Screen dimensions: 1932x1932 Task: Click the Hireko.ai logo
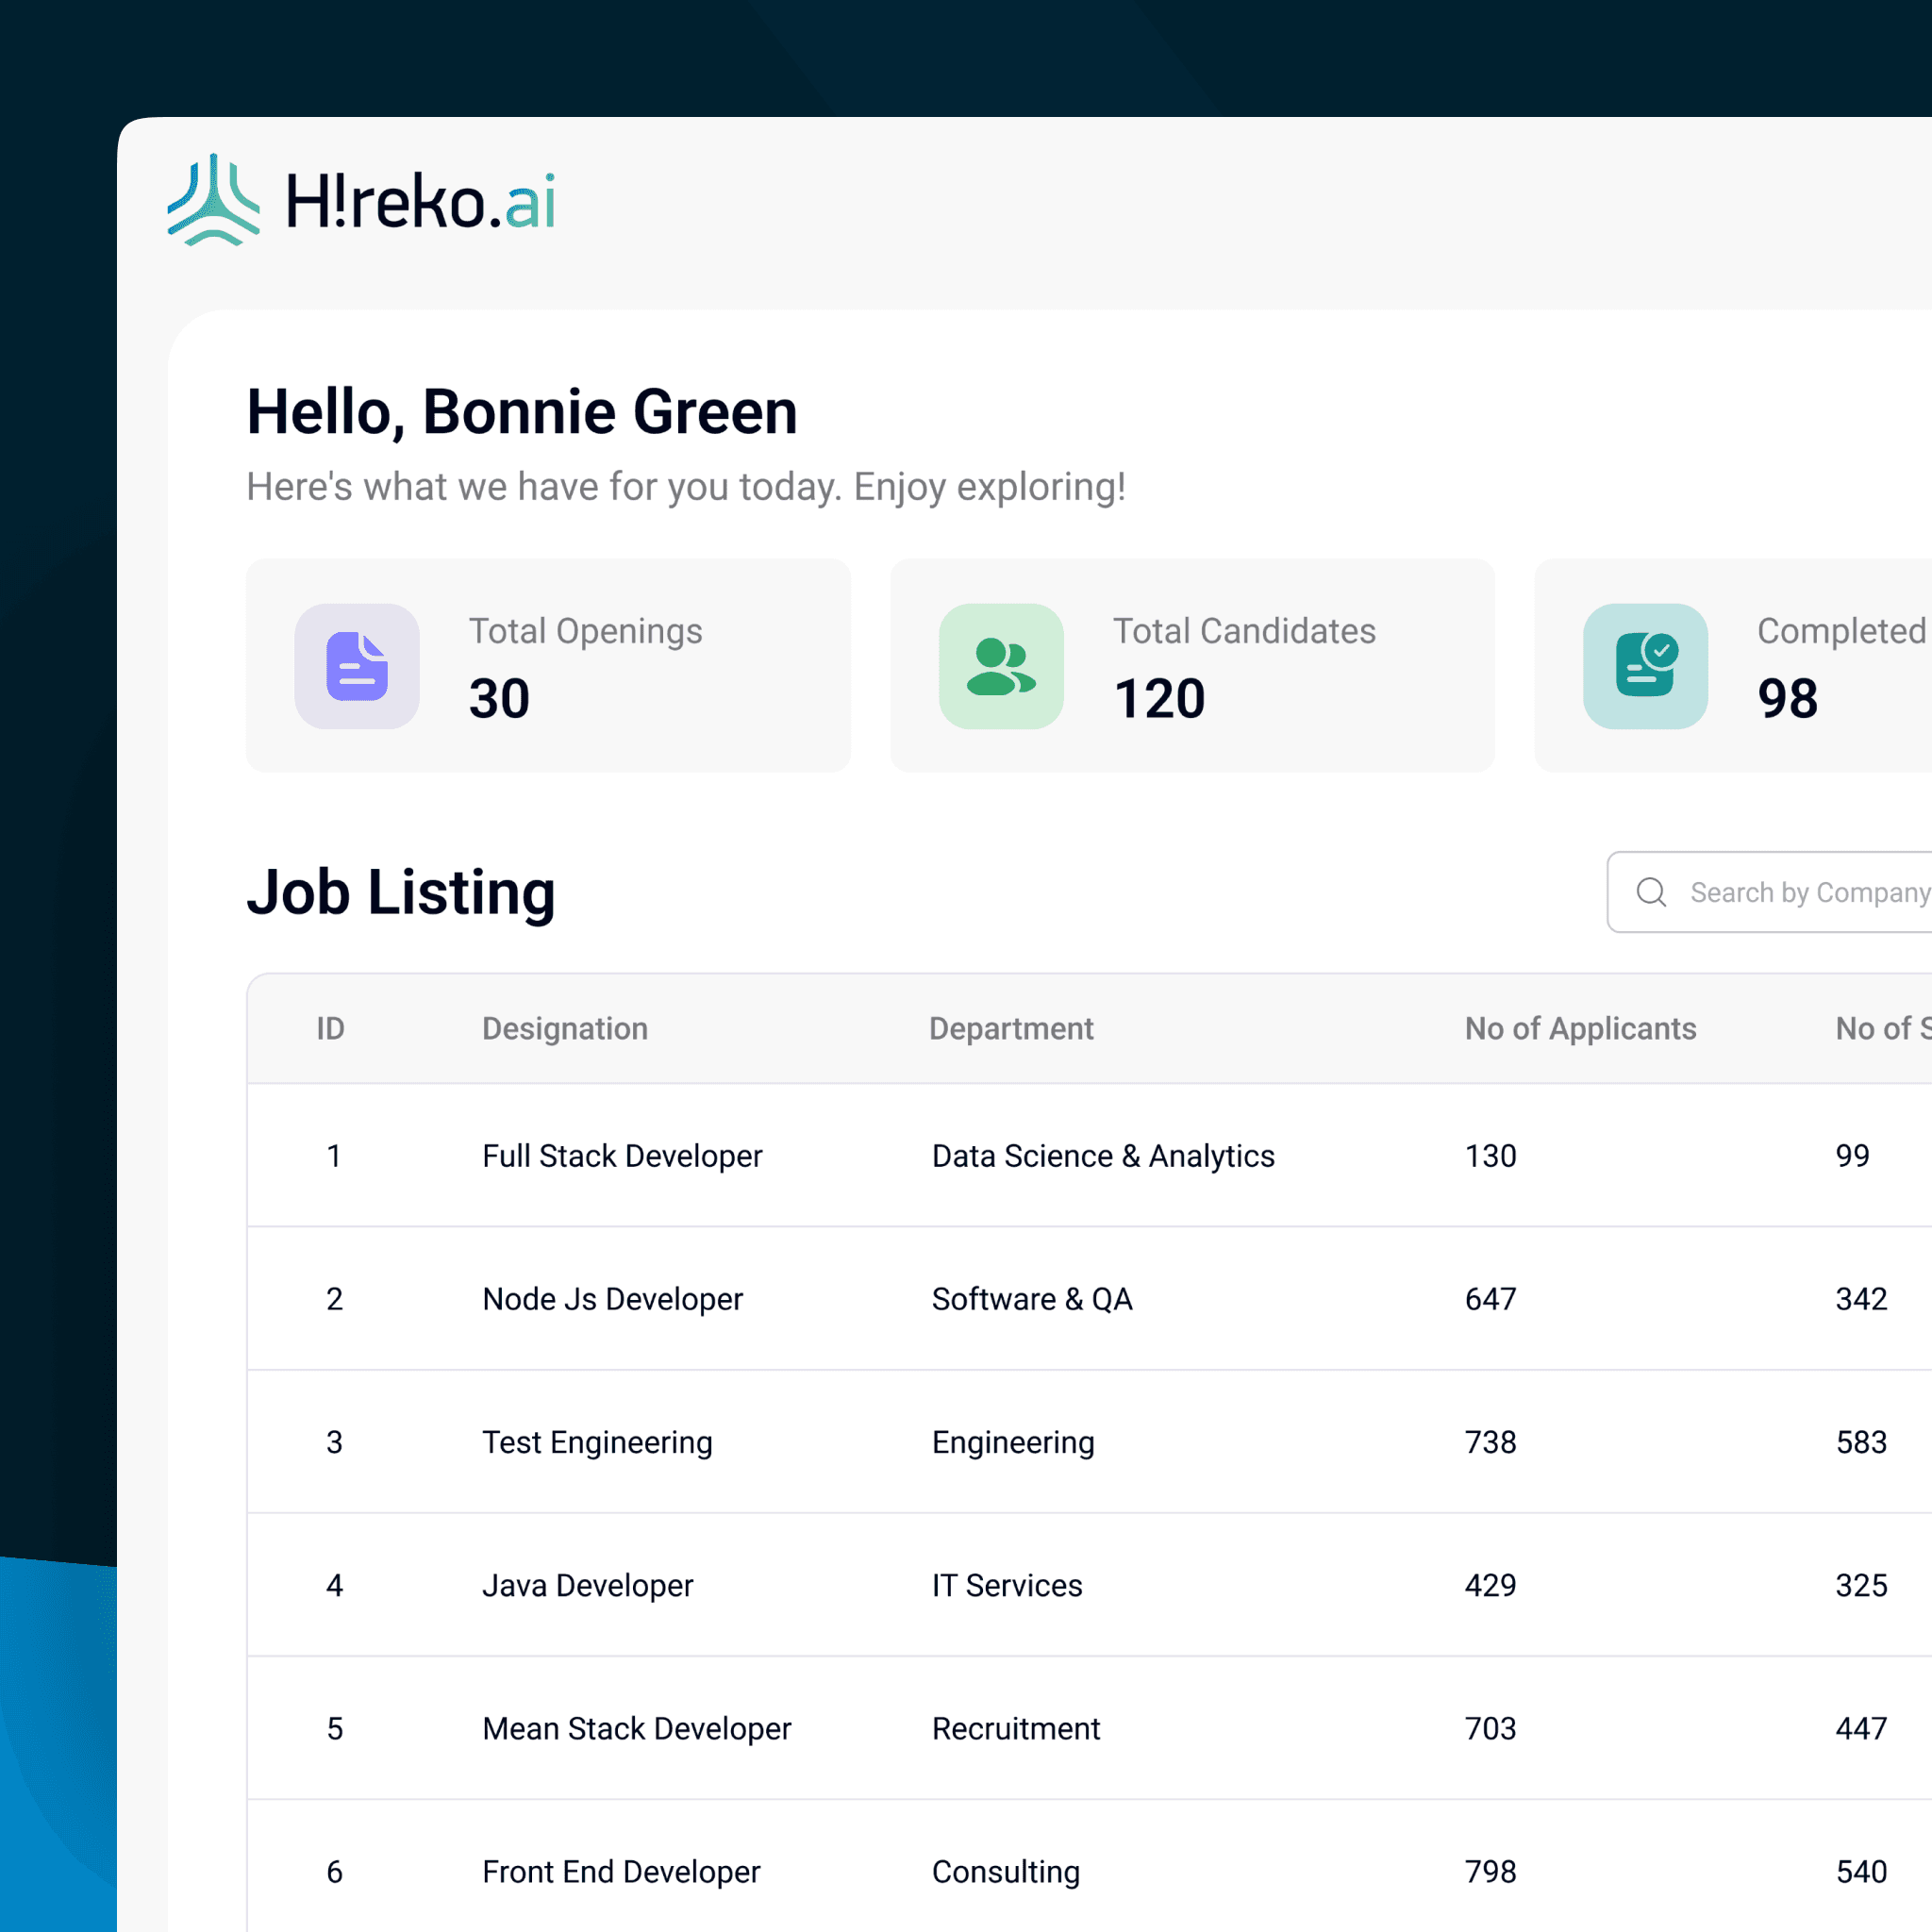pyautogui.click(x=361, y=200)
